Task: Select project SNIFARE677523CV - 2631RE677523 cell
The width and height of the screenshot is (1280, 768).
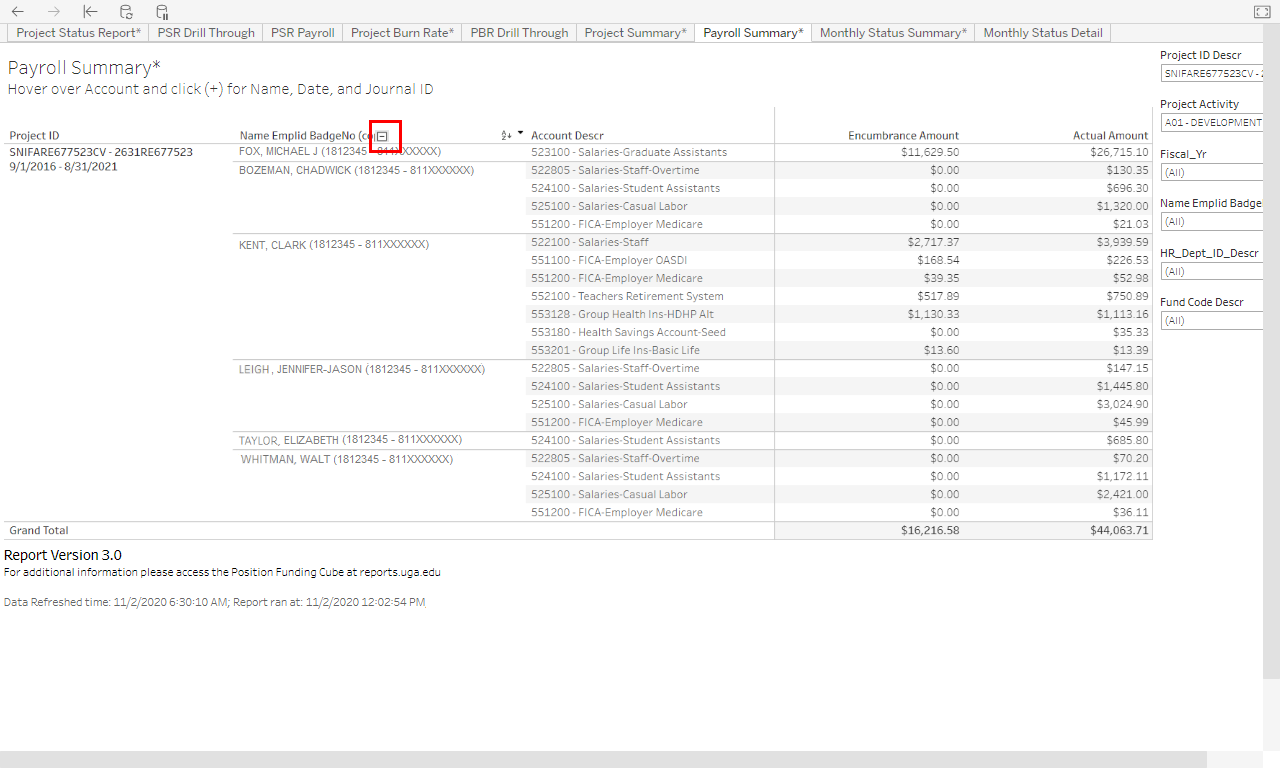Action: tap(101, 152)
